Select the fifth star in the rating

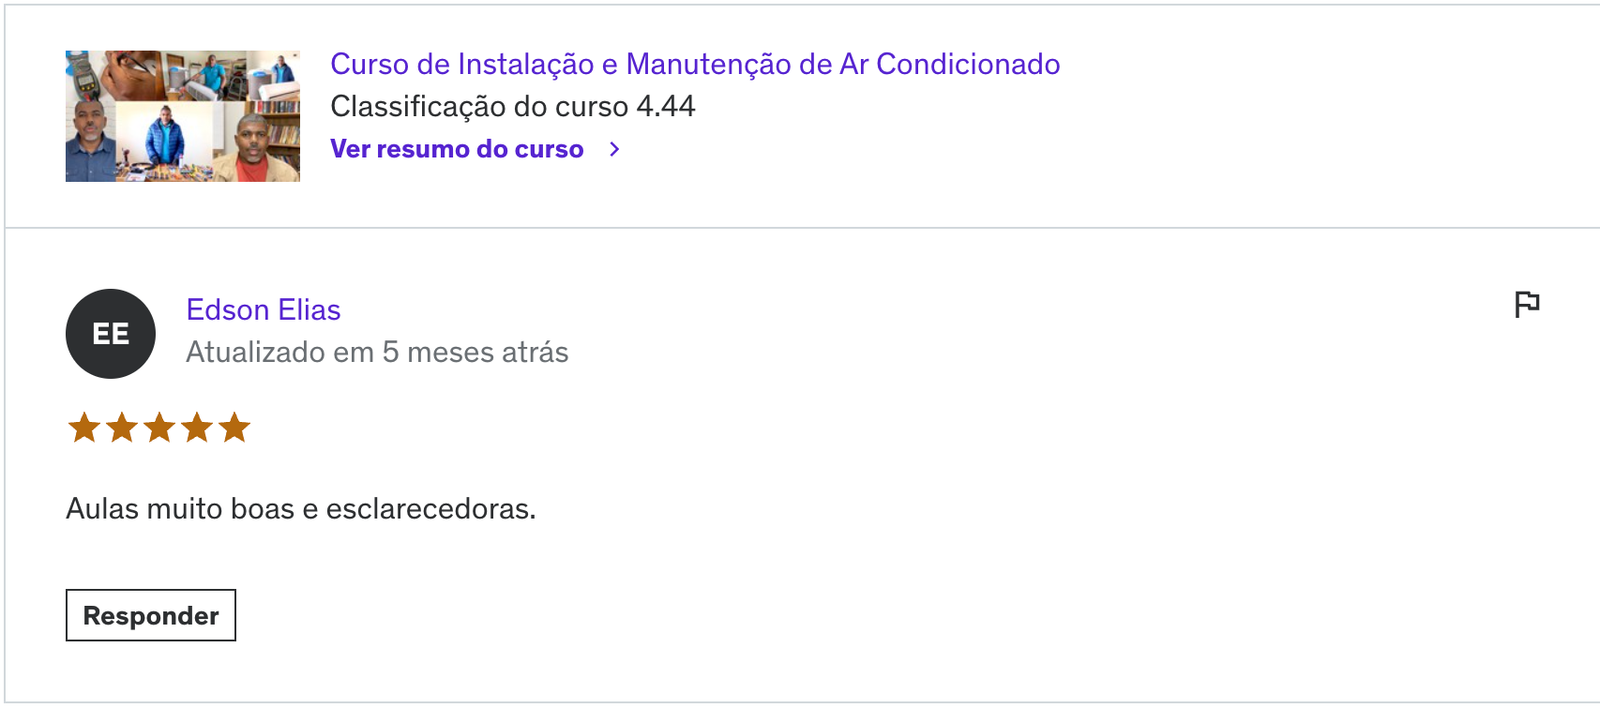pos(234,428)
